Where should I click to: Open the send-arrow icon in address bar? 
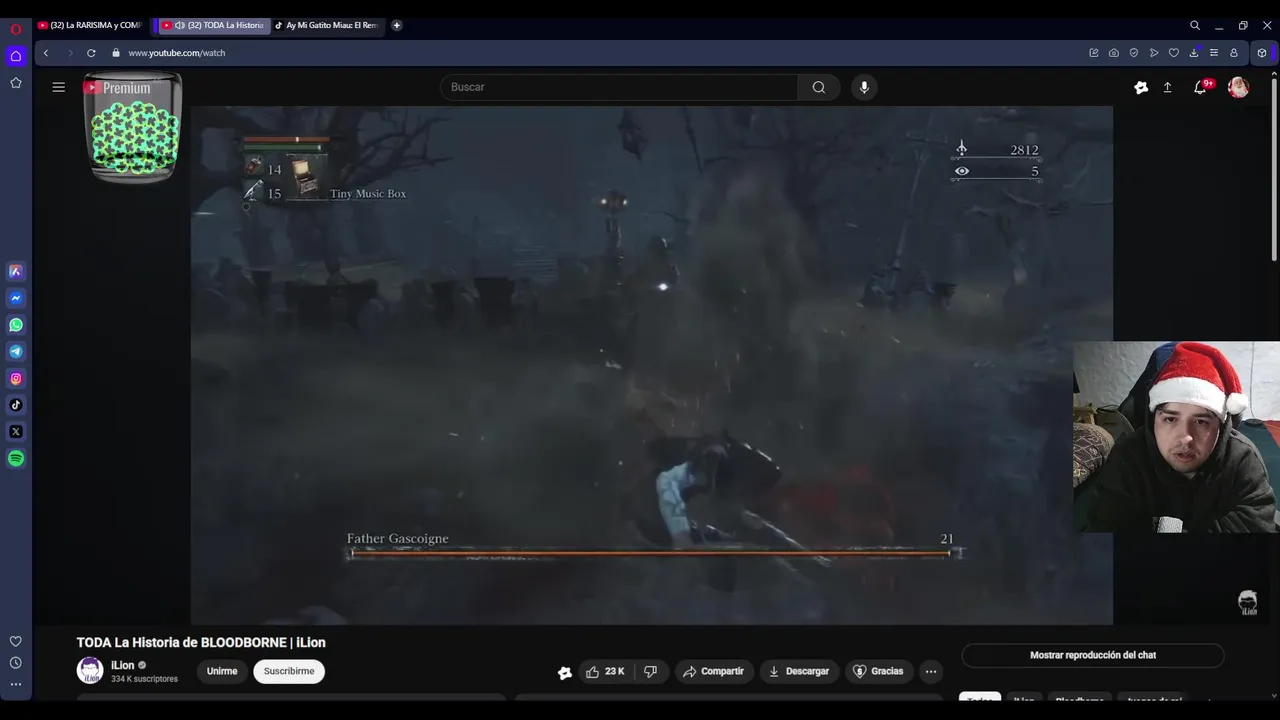(1153, 53)
